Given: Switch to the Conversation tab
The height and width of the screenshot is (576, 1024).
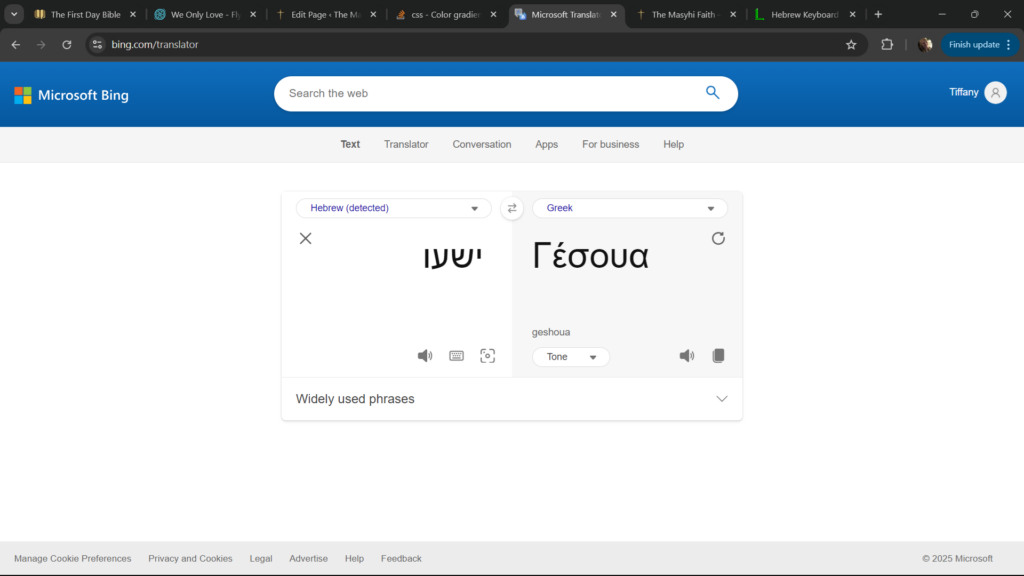Looking at the screenshot, I should [x=481, y=144].
